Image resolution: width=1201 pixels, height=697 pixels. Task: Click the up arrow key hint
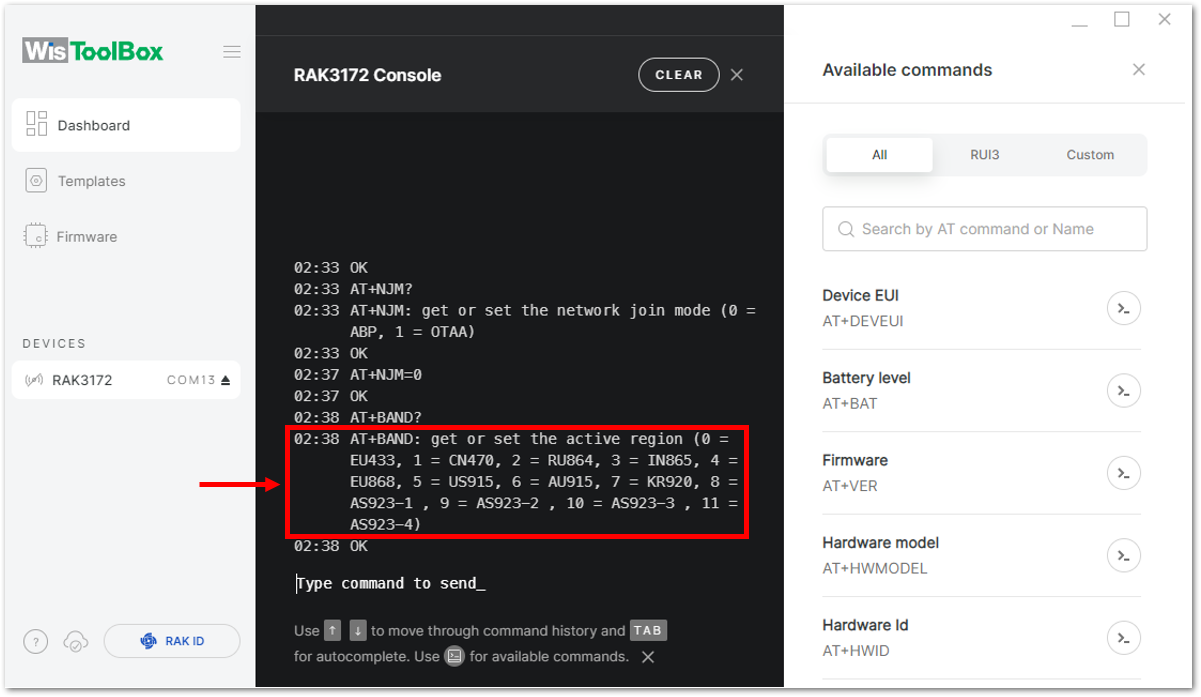(x=332, y=631)
